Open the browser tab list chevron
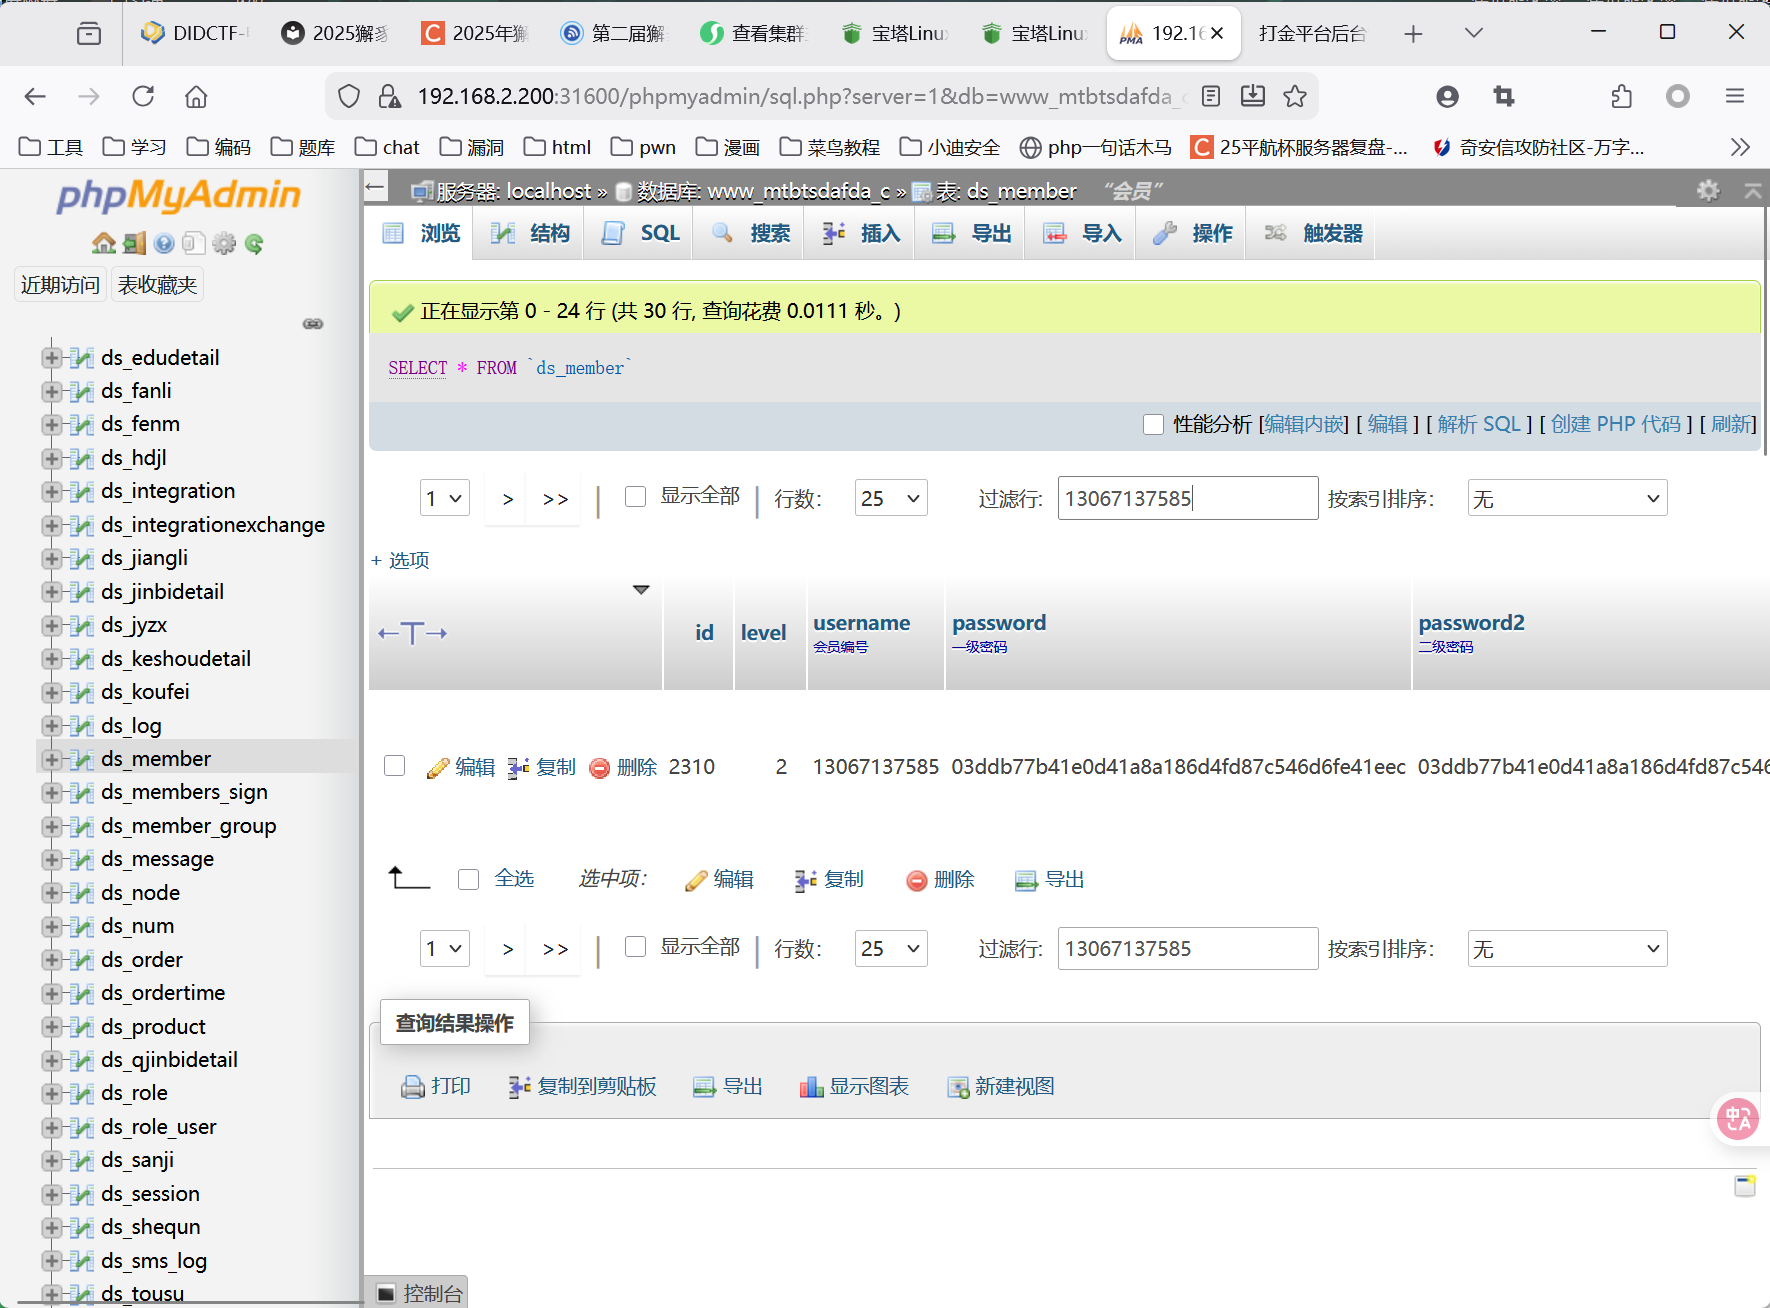1770x1308 pixels. [1473, 34]
